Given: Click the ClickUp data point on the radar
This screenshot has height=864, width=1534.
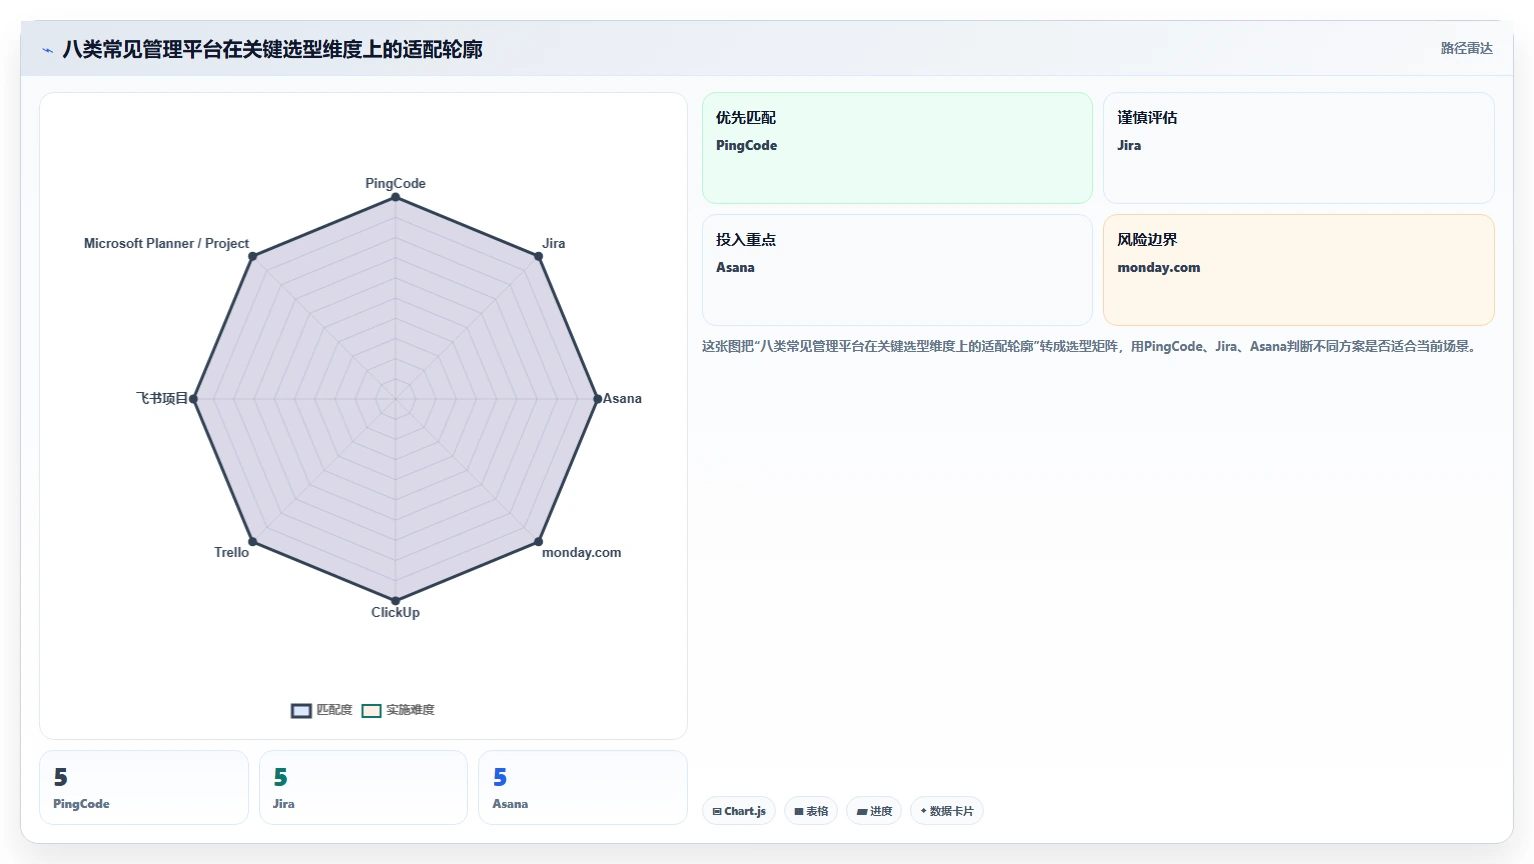Looking at the screenshot, I should tap(395, 601).
